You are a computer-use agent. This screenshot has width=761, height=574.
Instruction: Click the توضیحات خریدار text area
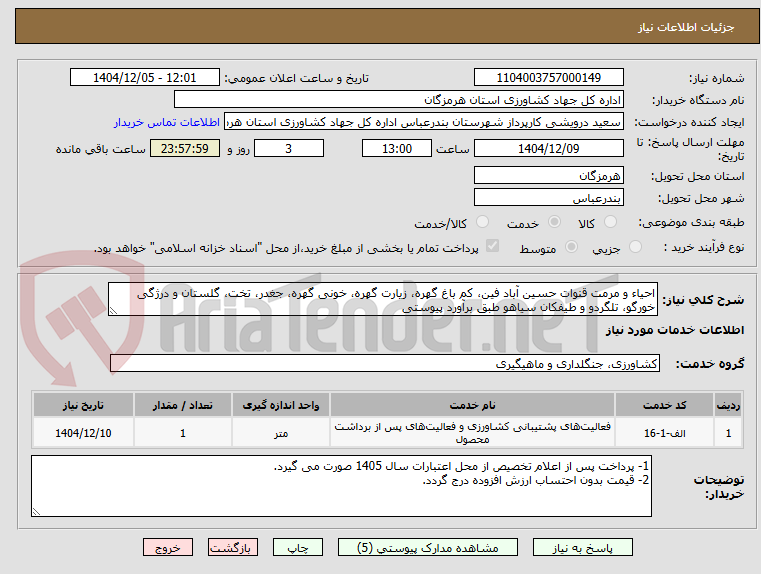coord(341,486)
